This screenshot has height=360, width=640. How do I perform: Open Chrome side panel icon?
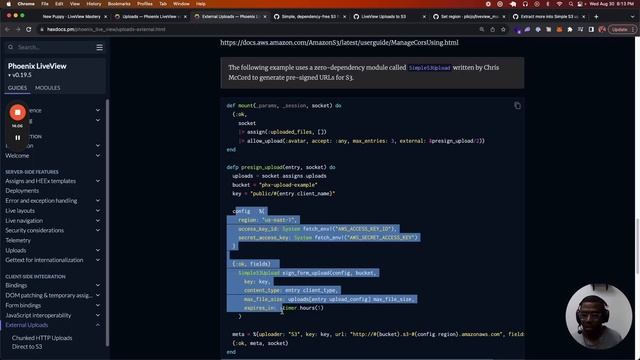[591, 29]
